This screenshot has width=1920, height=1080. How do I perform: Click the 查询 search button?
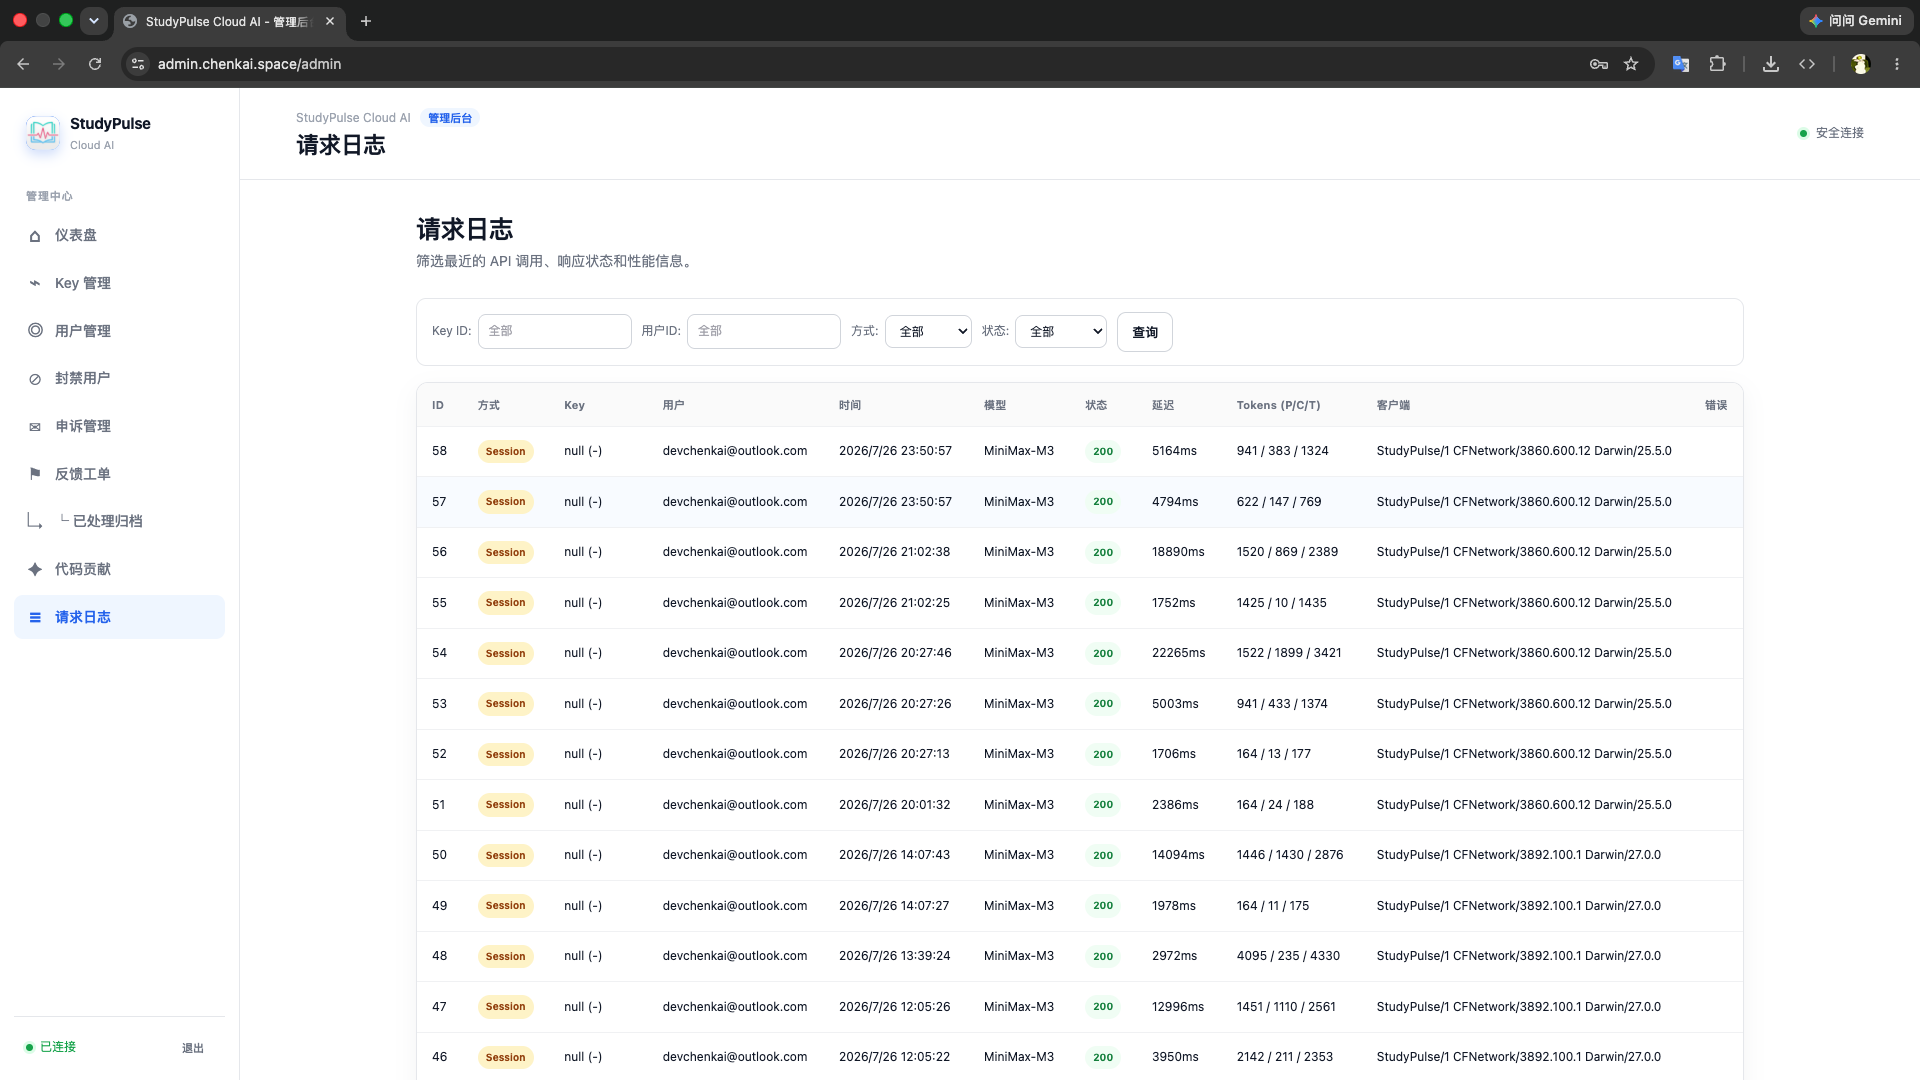[1144, 332]
